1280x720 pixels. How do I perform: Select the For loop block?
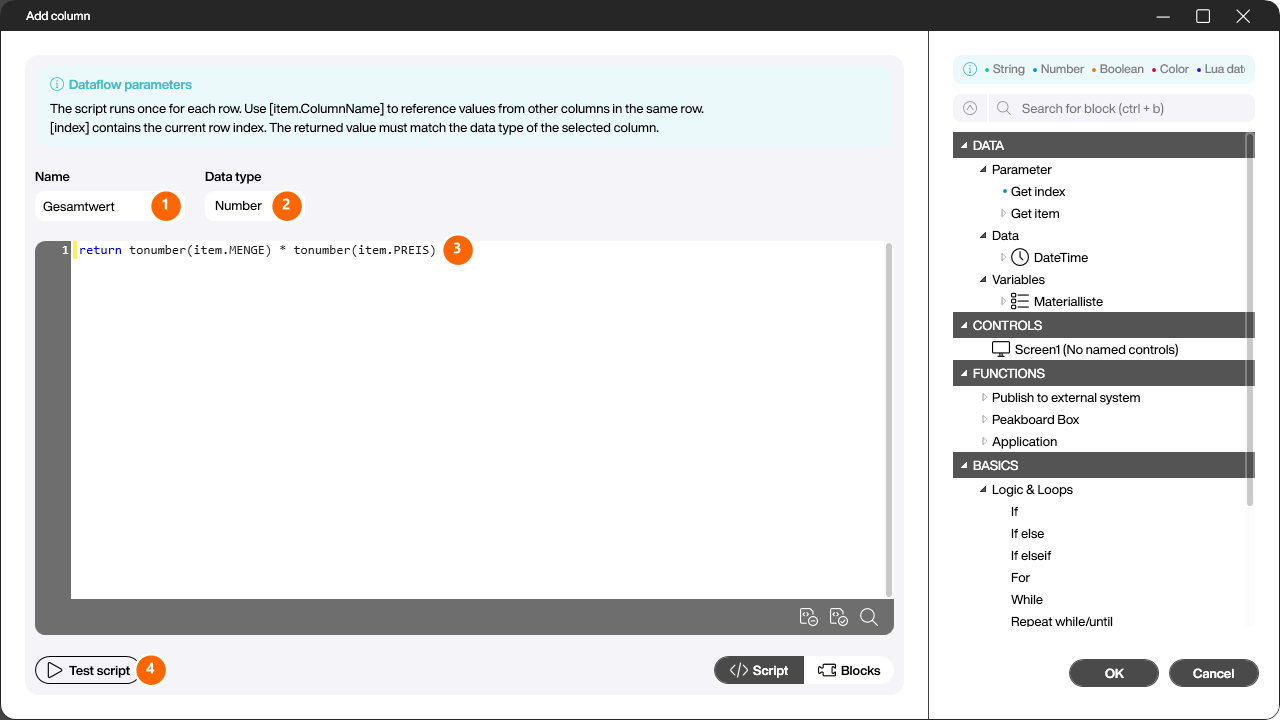[1020, 577]
